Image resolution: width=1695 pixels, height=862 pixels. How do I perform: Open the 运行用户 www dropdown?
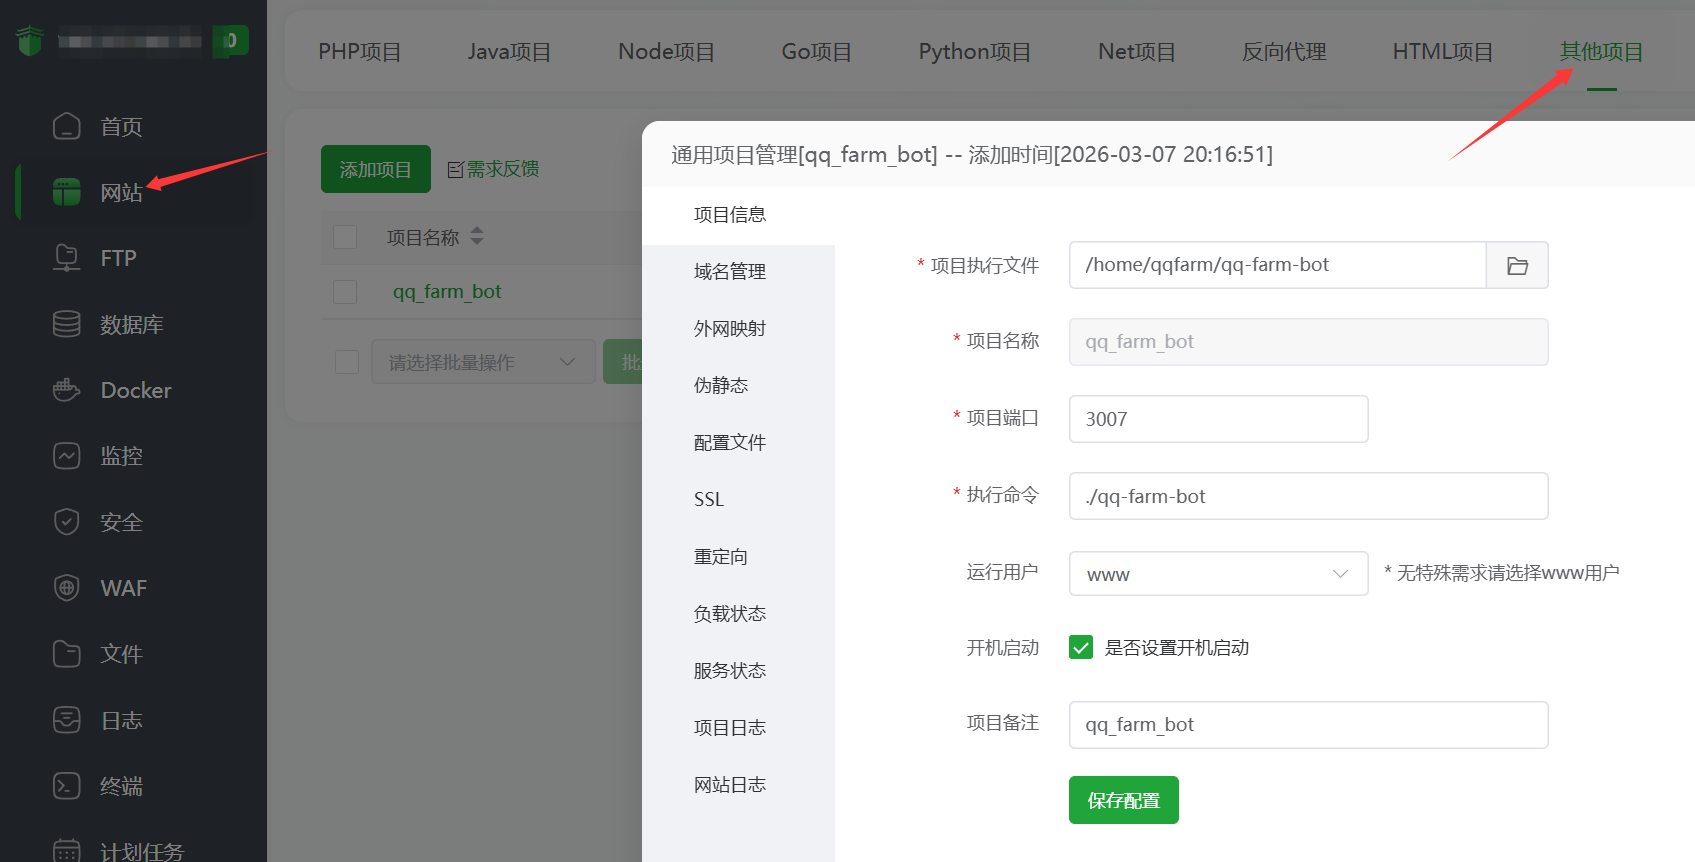[x=1218, y=574]
